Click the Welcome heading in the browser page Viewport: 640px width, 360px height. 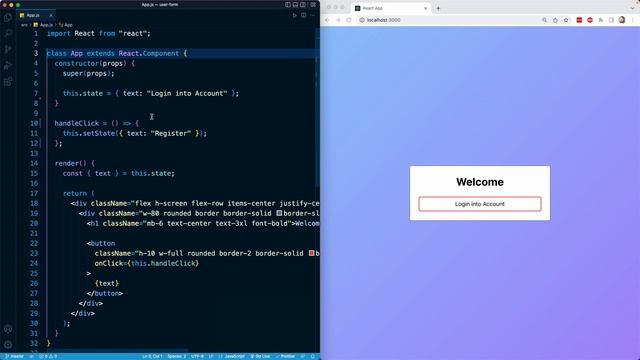[480, 182]
